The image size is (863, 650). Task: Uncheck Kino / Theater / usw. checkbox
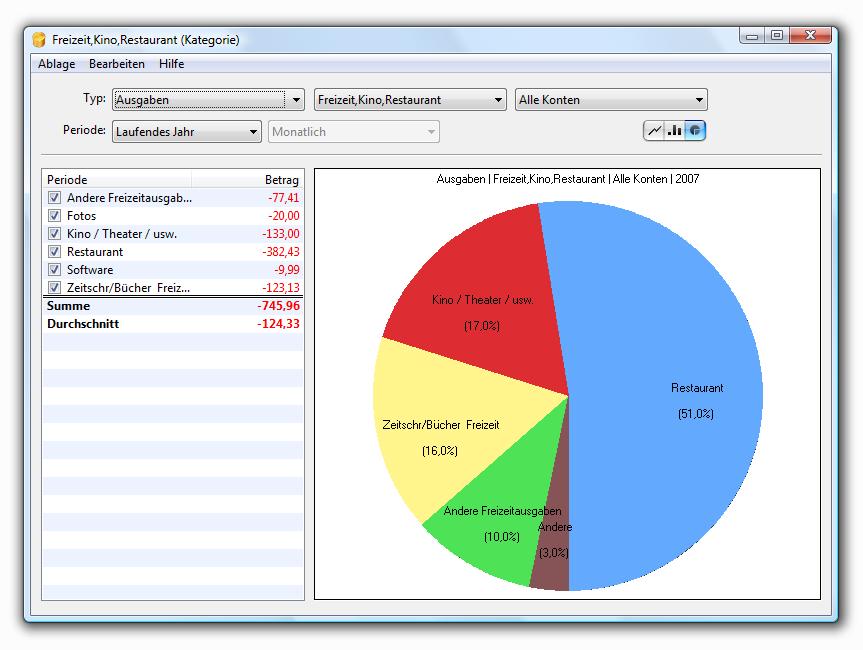[x=54, y=234]
